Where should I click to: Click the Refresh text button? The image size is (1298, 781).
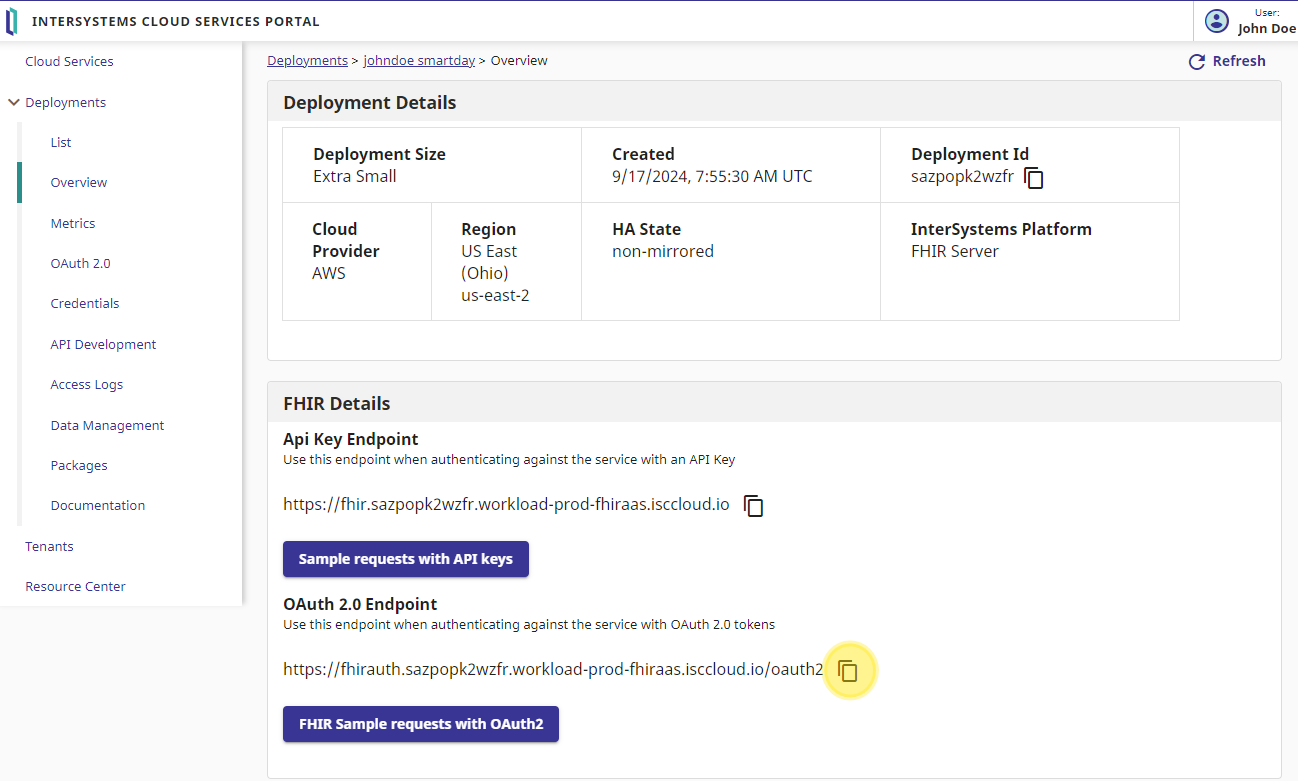point(1239,61)
